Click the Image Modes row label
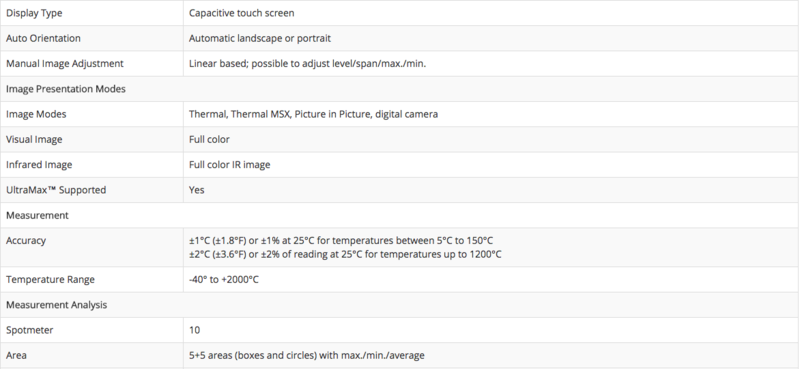 tap(36, 114)
